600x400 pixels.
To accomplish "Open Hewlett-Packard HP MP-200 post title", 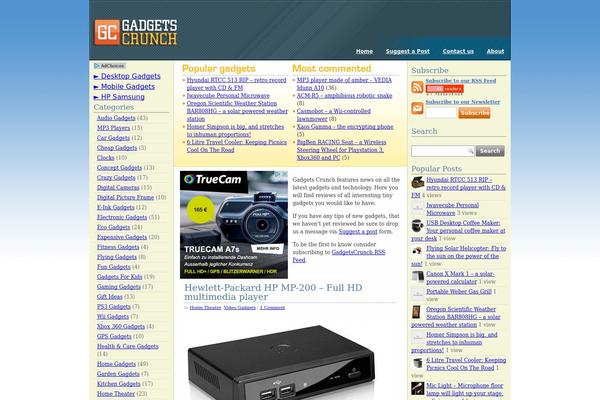I will pos(273,292).
